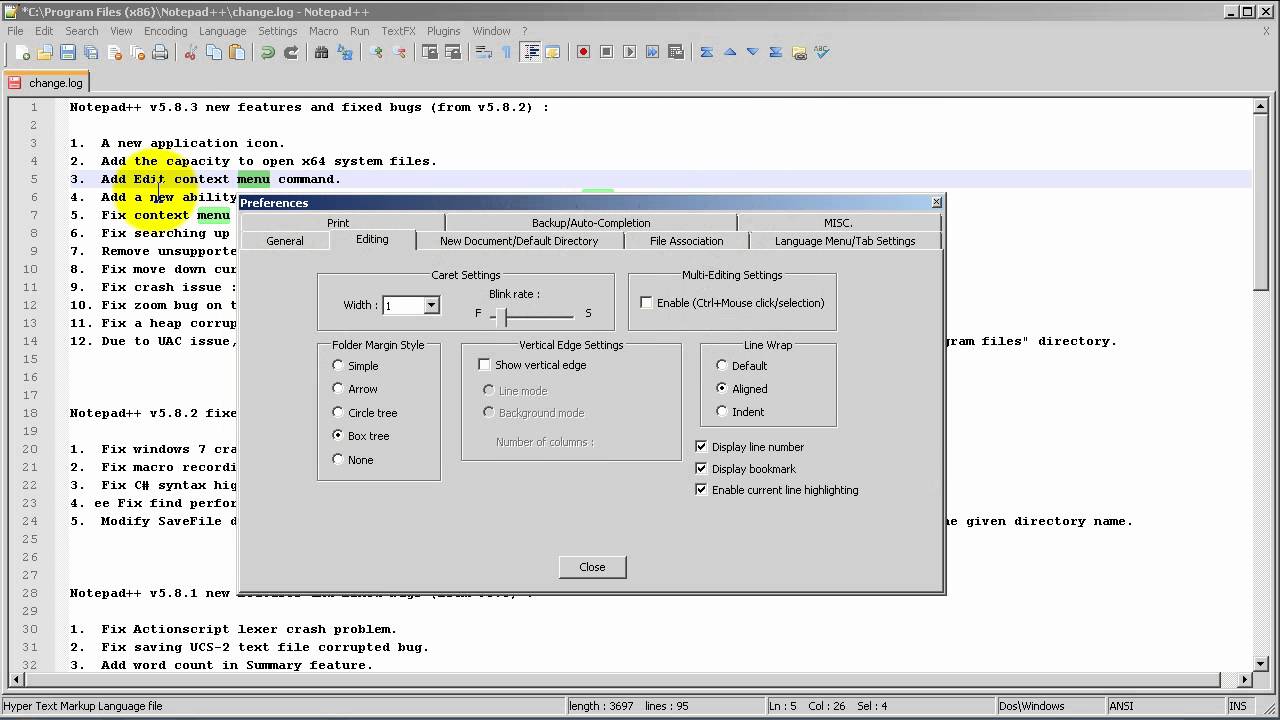Viewport: 1280px width, 720px height.
Task: Open the Encoding menu
Action: pyautogui.click(x=165, y=31)
